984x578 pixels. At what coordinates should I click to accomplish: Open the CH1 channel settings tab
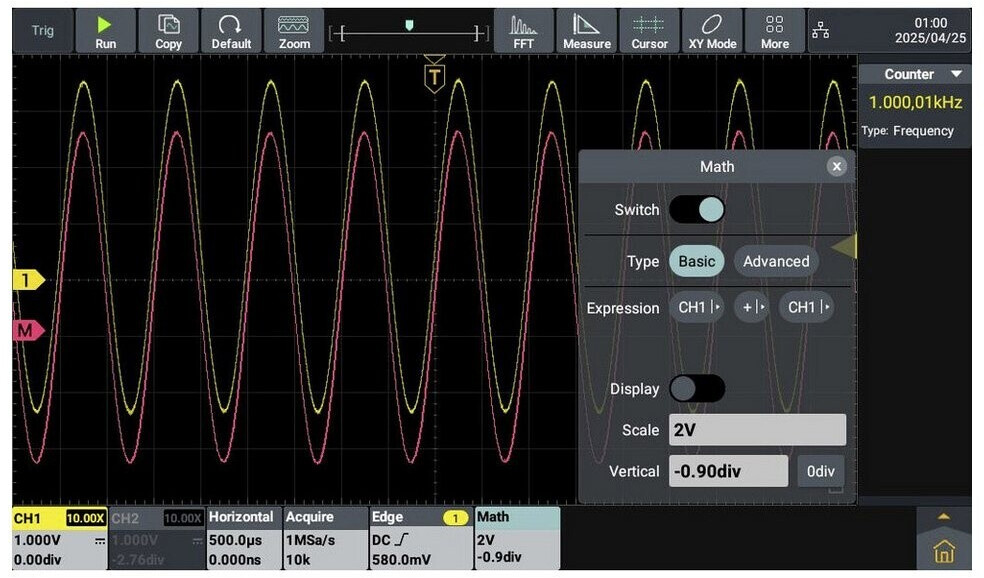click(x=59, y=538)
